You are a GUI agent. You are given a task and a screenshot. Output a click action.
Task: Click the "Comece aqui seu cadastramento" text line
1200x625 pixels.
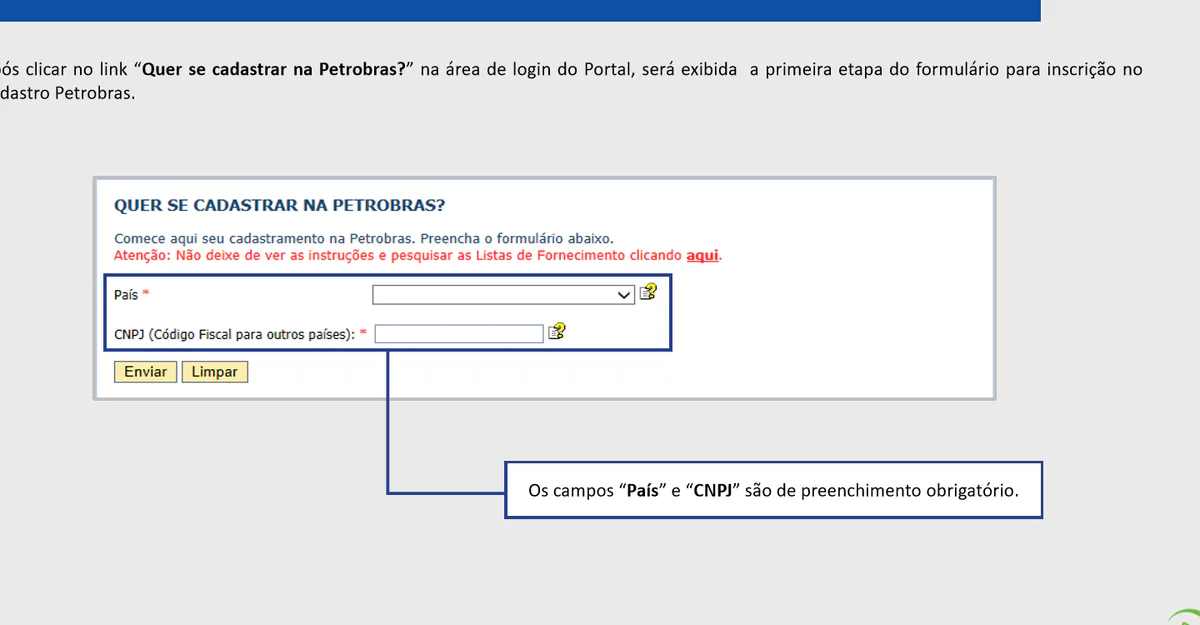pos(364,240)
